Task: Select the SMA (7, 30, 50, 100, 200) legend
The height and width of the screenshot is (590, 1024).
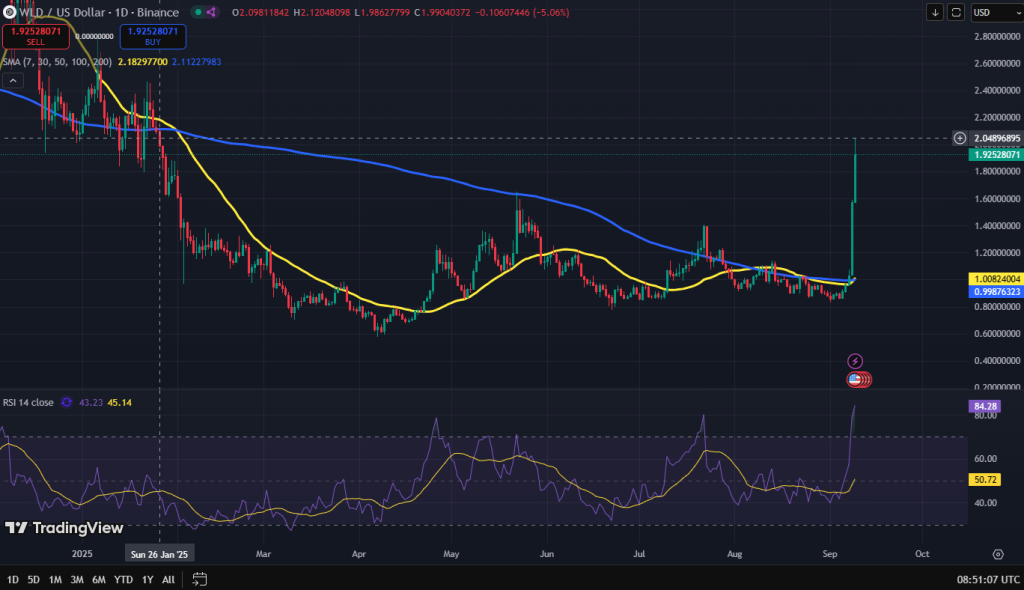Action: coord(57,61)
